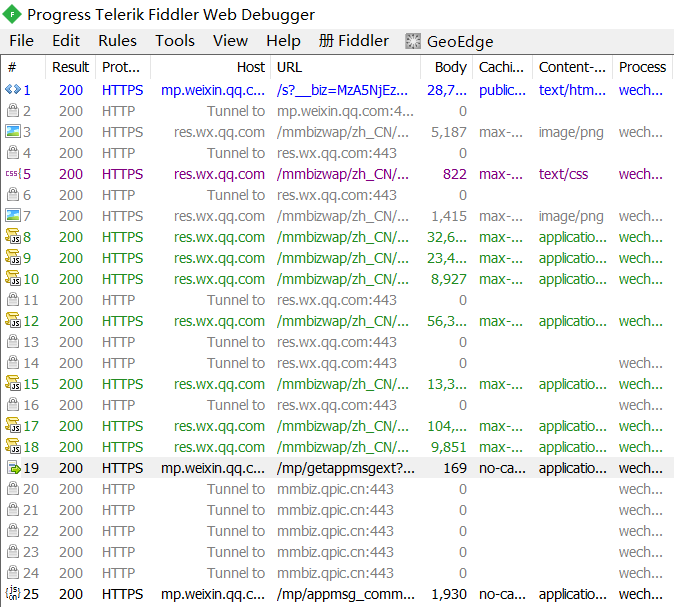This screenshot has width=674, height=607.
Task: Click body size 5,187 in session 3
Action: coord(449,132)
